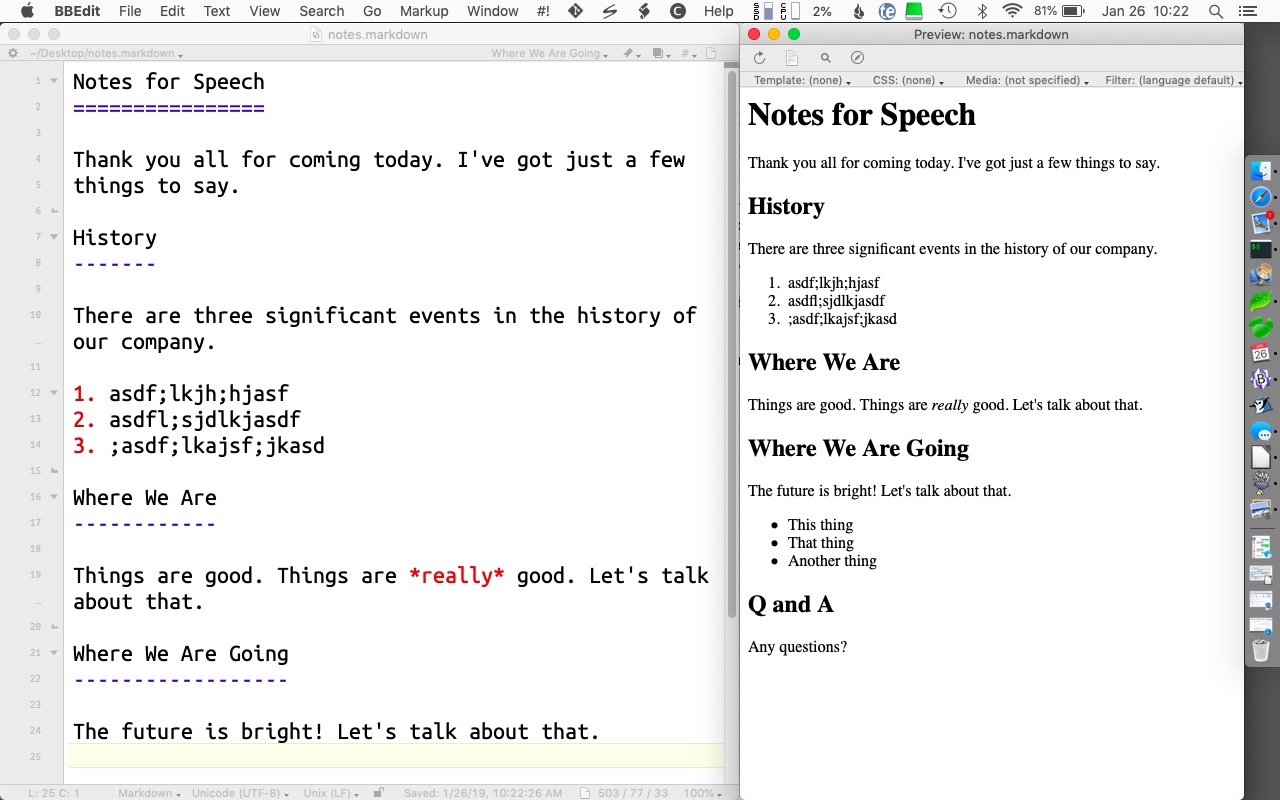Open the counterparts popup icon in BBEdit navigation bar
Image resolution: width=1280 pixels, height=800 pixels.
tap(659, 53)
